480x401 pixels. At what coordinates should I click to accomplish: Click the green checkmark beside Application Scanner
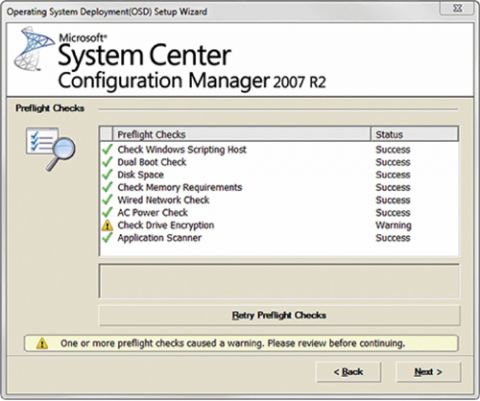(x=107, y=238)
